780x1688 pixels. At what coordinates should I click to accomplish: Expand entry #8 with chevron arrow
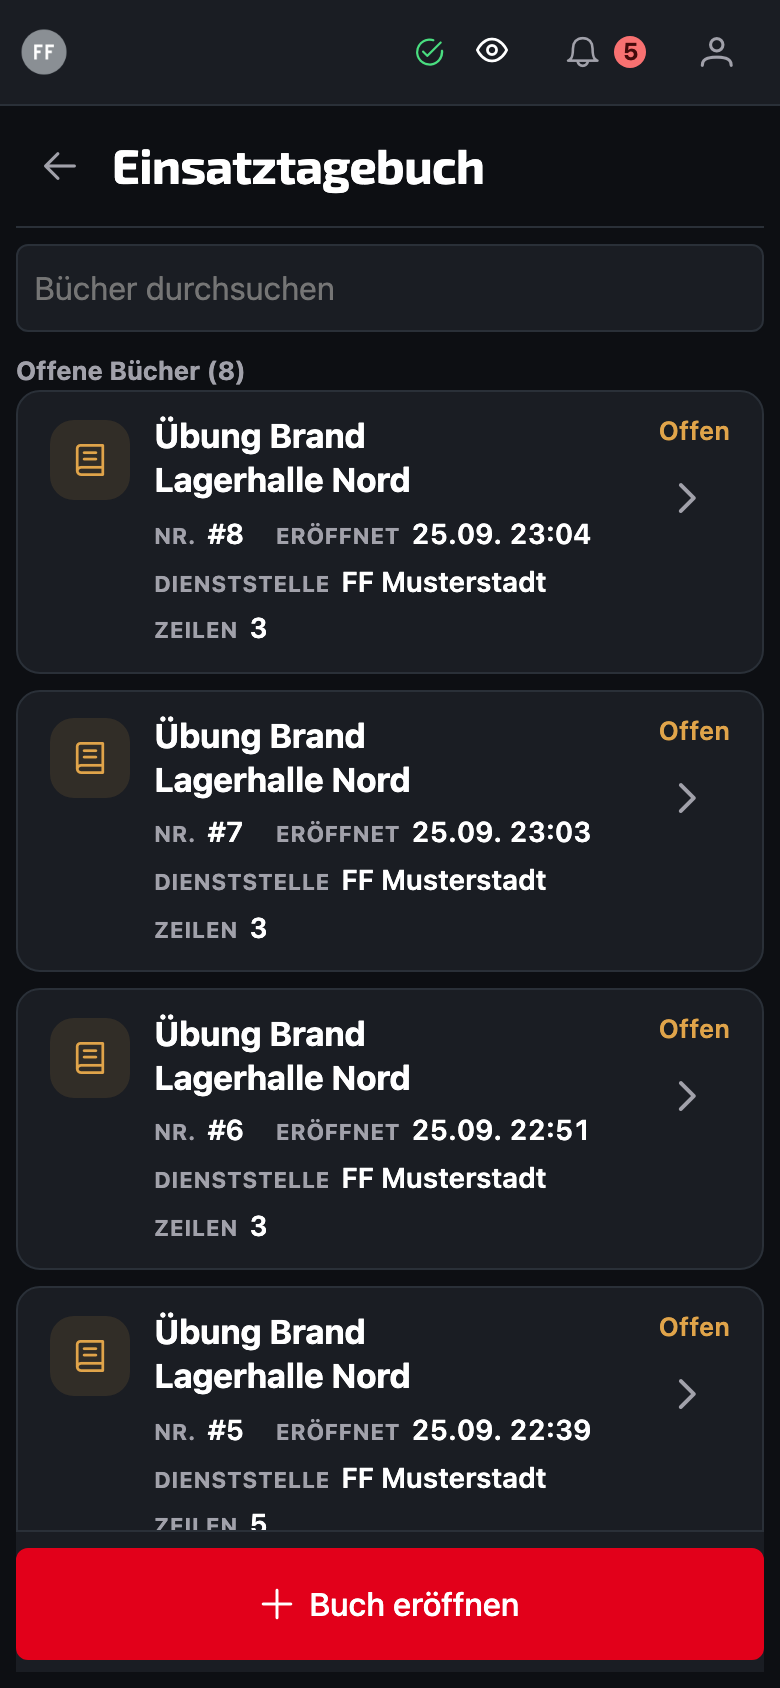687,498
